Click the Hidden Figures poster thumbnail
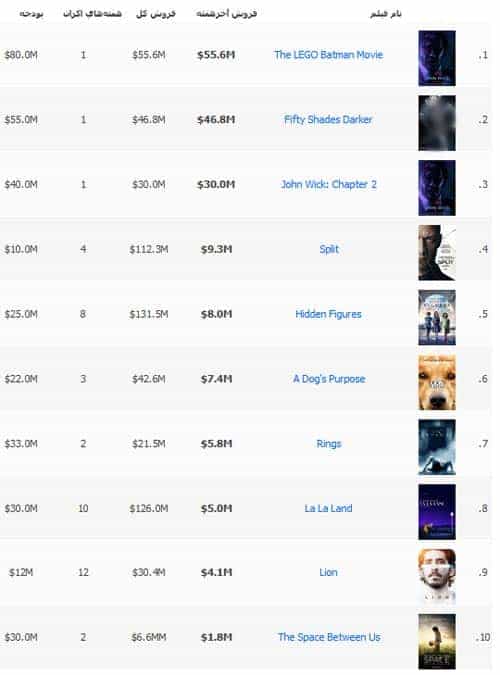Viewport: 500px width, 675px height. point(437,317)
